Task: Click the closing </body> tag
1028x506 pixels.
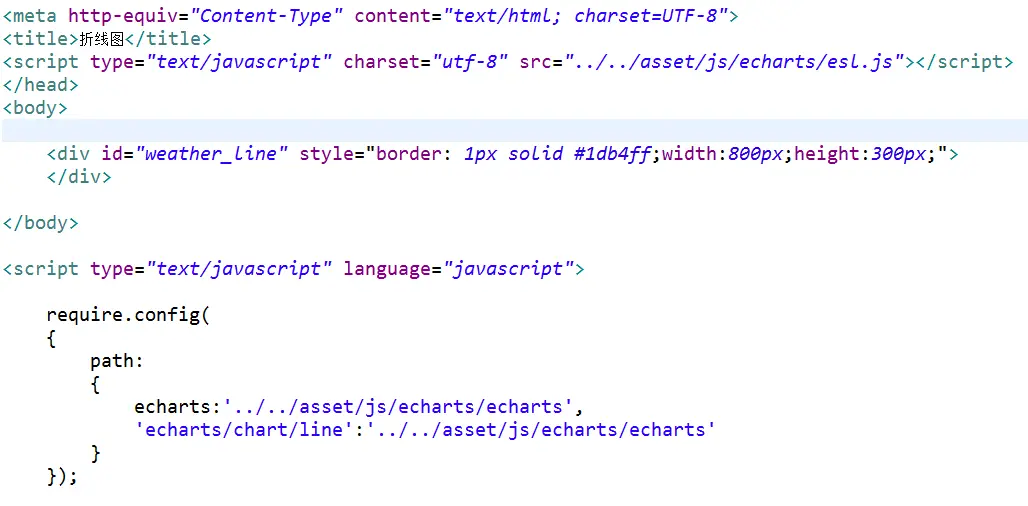Action: [x=41, y=223]
